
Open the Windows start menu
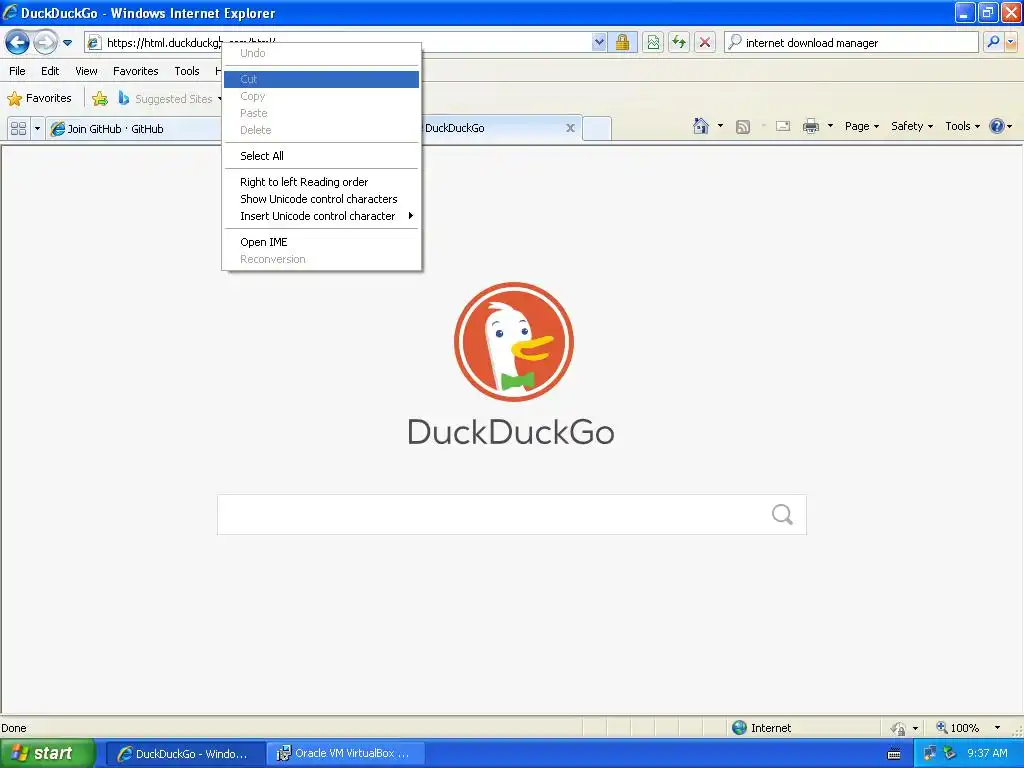pyautogui.click(x=47, y=754)
